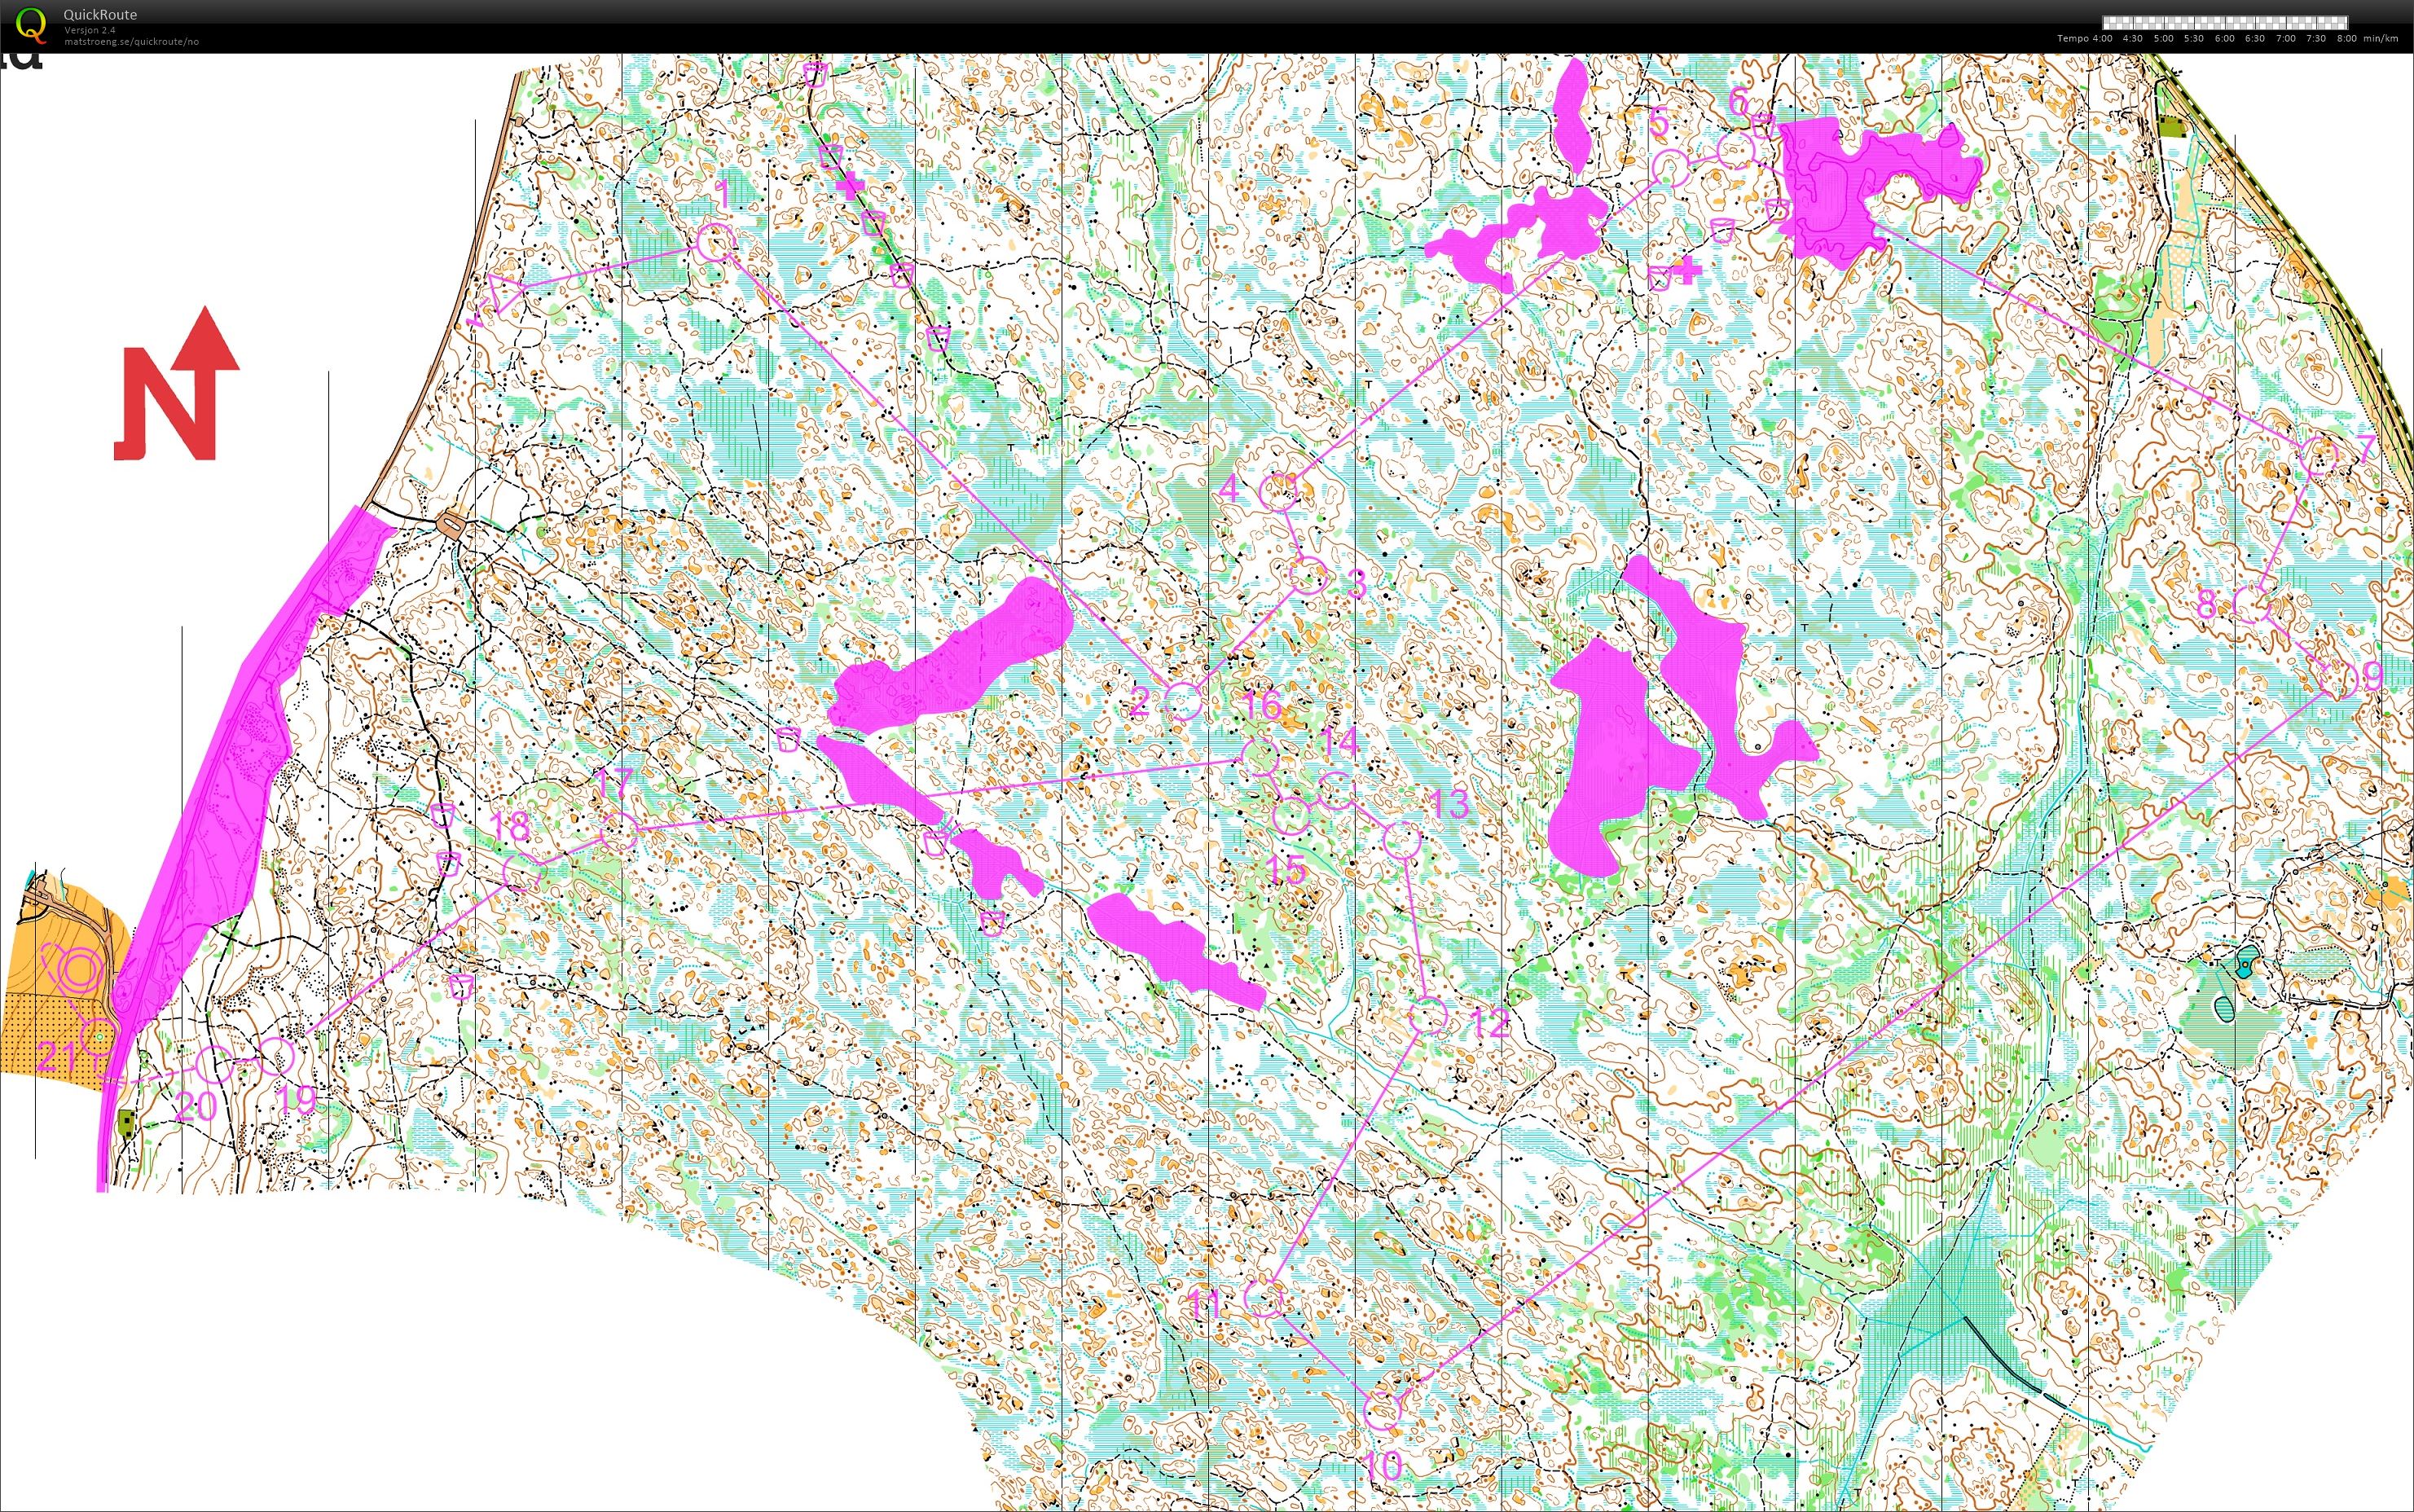This screenshot has width=2414, height=1512.
Task: Click the 8:00 tempo scale label
Action: click(x=2346, y=39)
